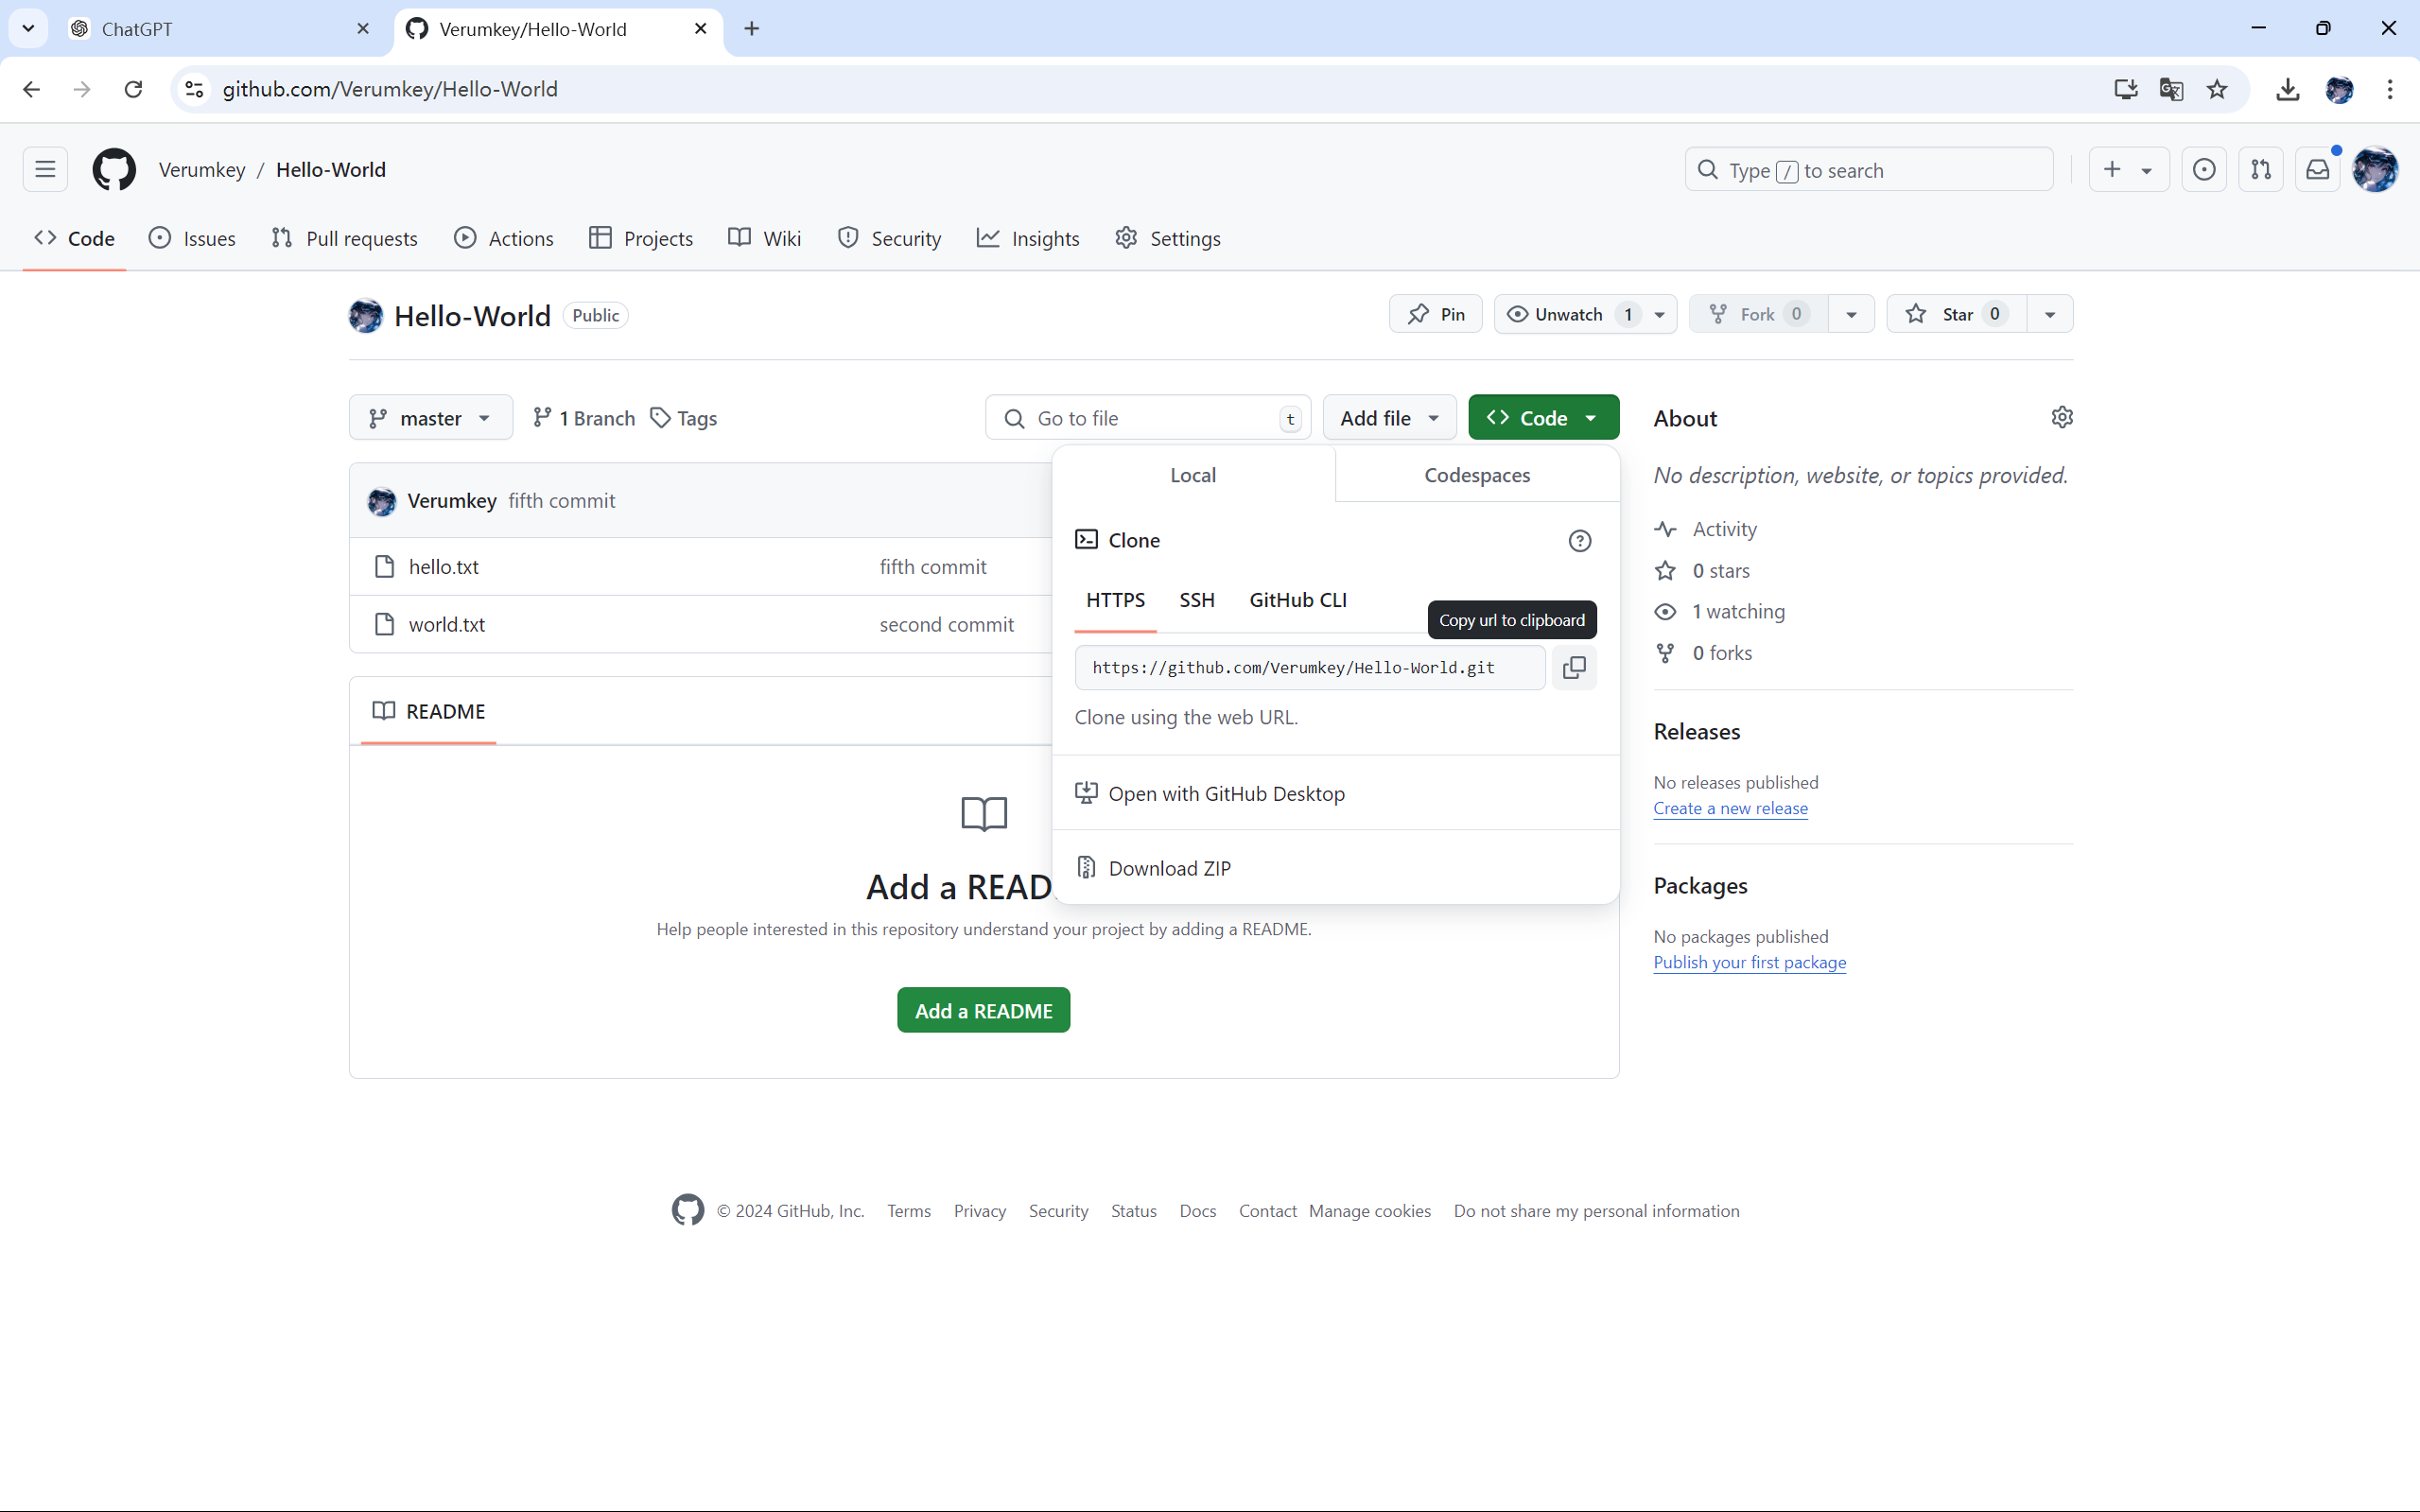This screenshot has width=2420, height=1512.
Task: Toggle the green Code dropdown button
Action: click(x=1543, y=418)
